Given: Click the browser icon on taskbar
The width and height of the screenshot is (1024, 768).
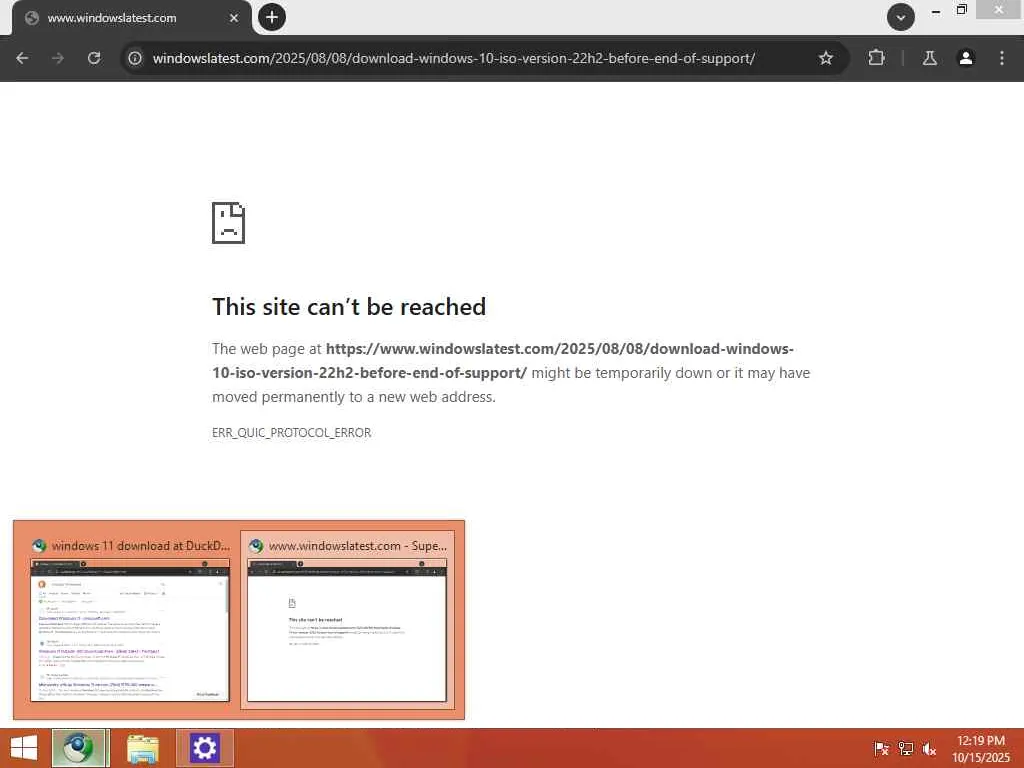Looking at the screenshot, I should (81, 748).
